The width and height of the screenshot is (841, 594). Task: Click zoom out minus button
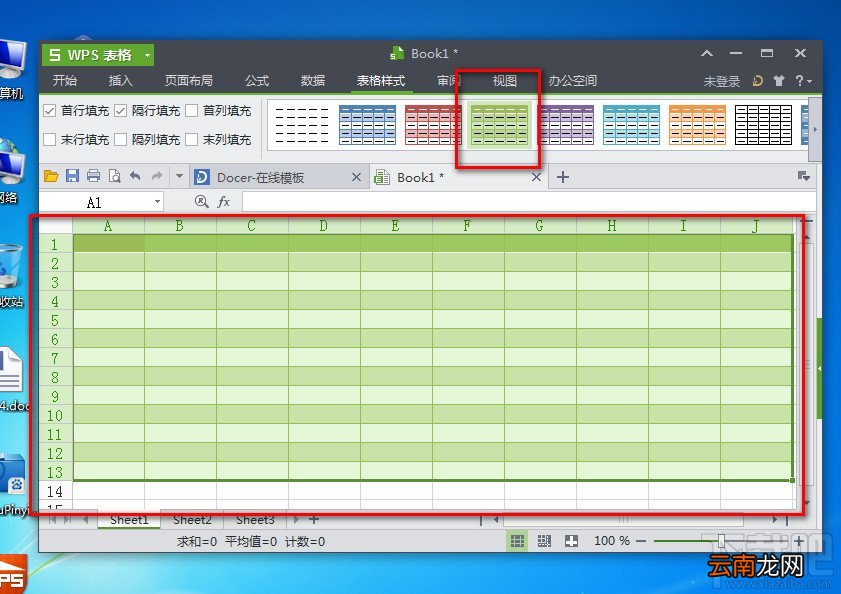641,541
